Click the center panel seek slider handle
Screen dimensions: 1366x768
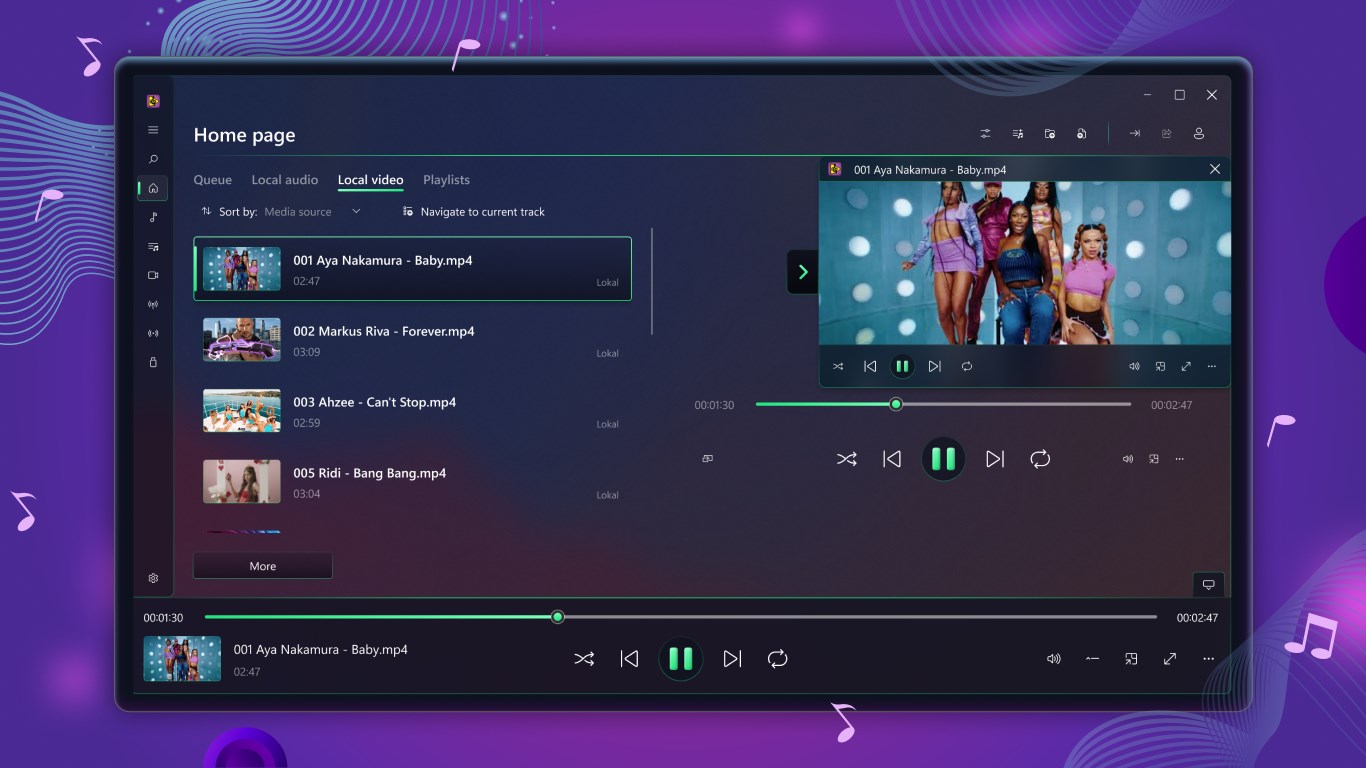tap(896, 404)
